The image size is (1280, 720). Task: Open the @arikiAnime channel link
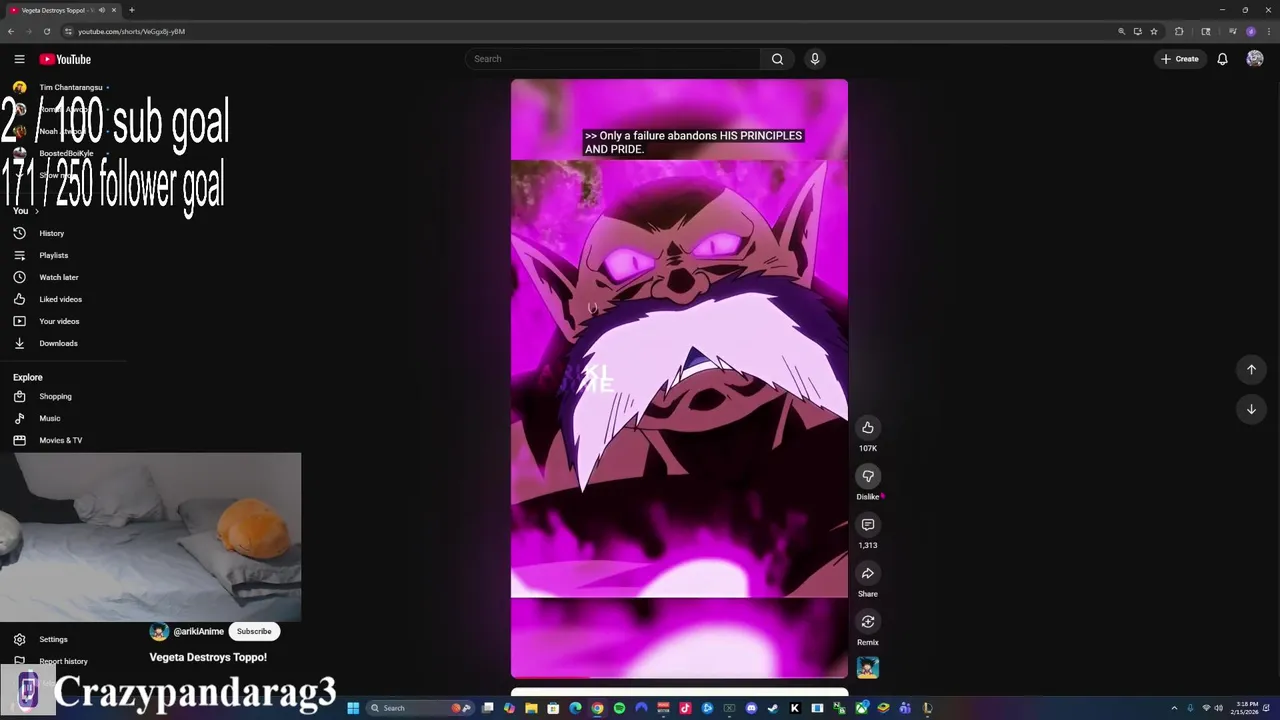coord(198,631)
